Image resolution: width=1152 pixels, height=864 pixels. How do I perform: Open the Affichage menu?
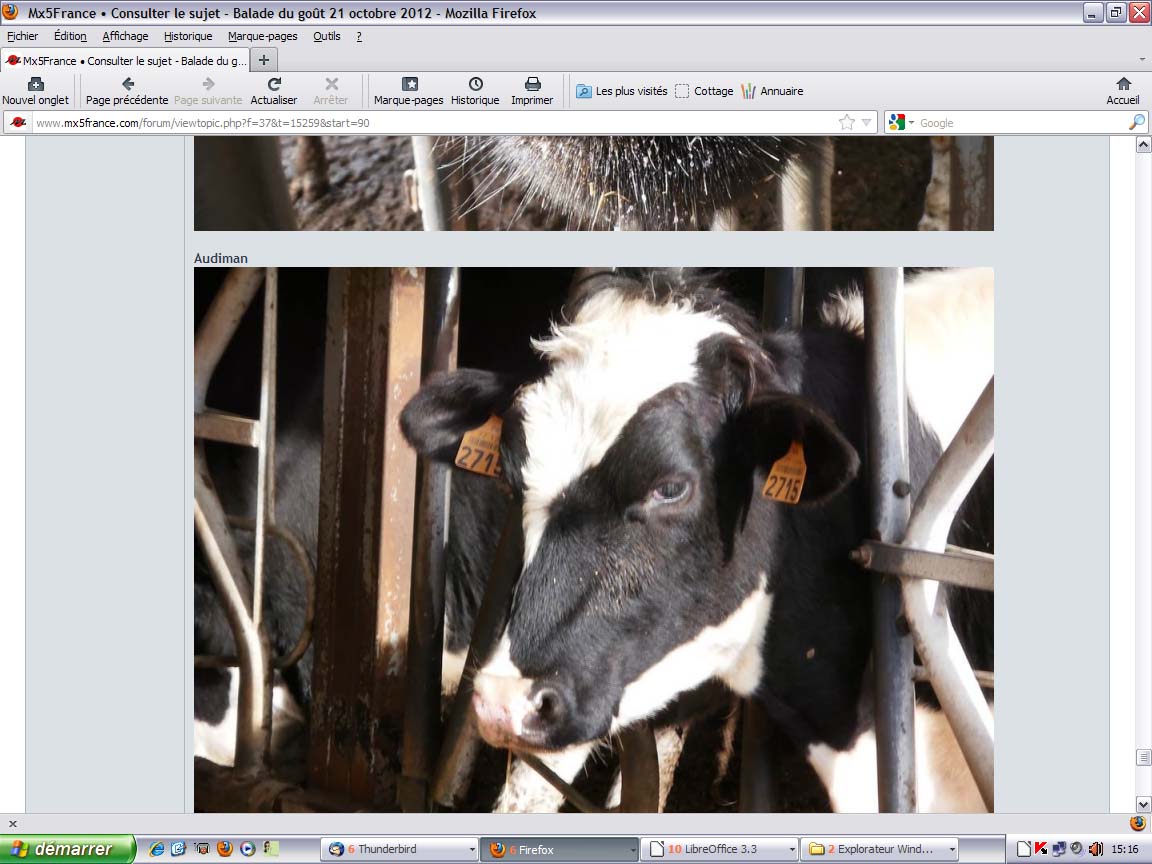point(125,36)
